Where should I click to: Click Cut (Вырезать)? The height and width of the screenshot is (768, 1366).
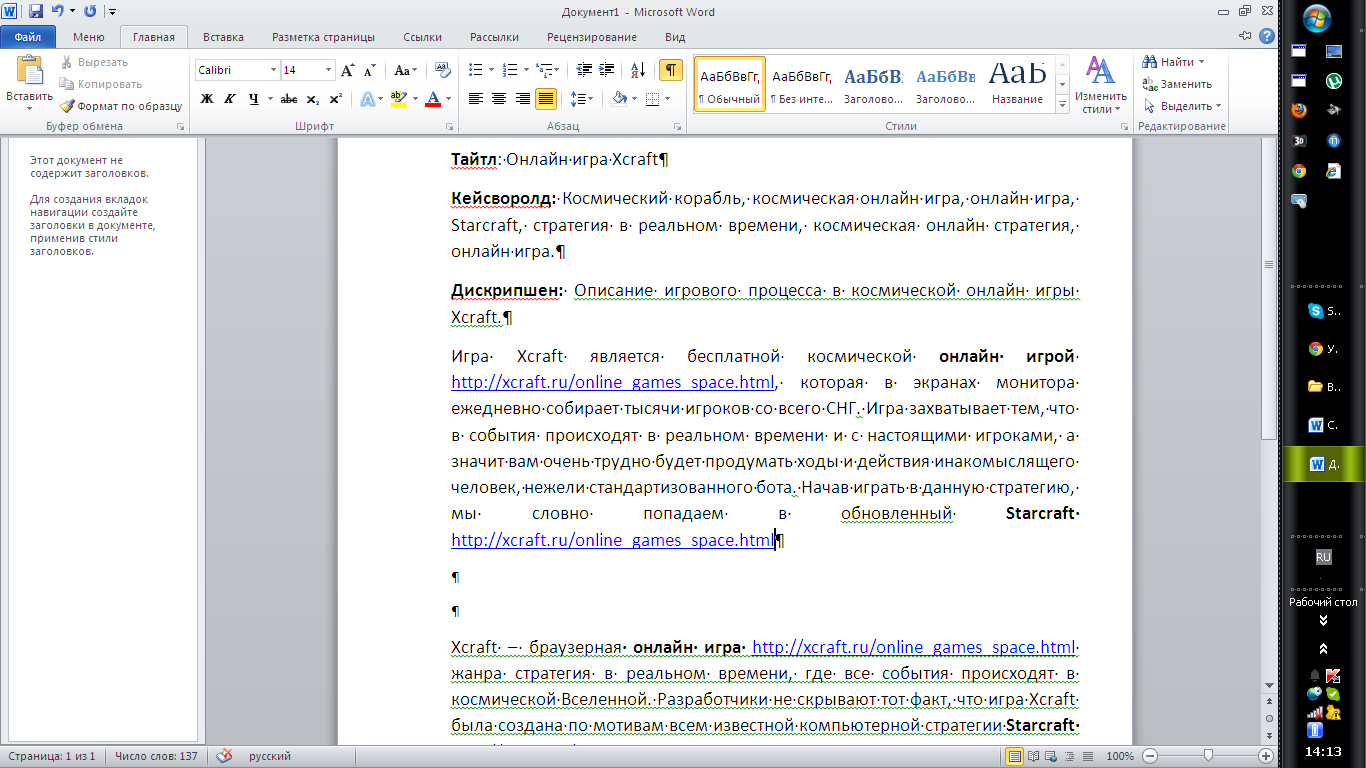tap(93, 62)
